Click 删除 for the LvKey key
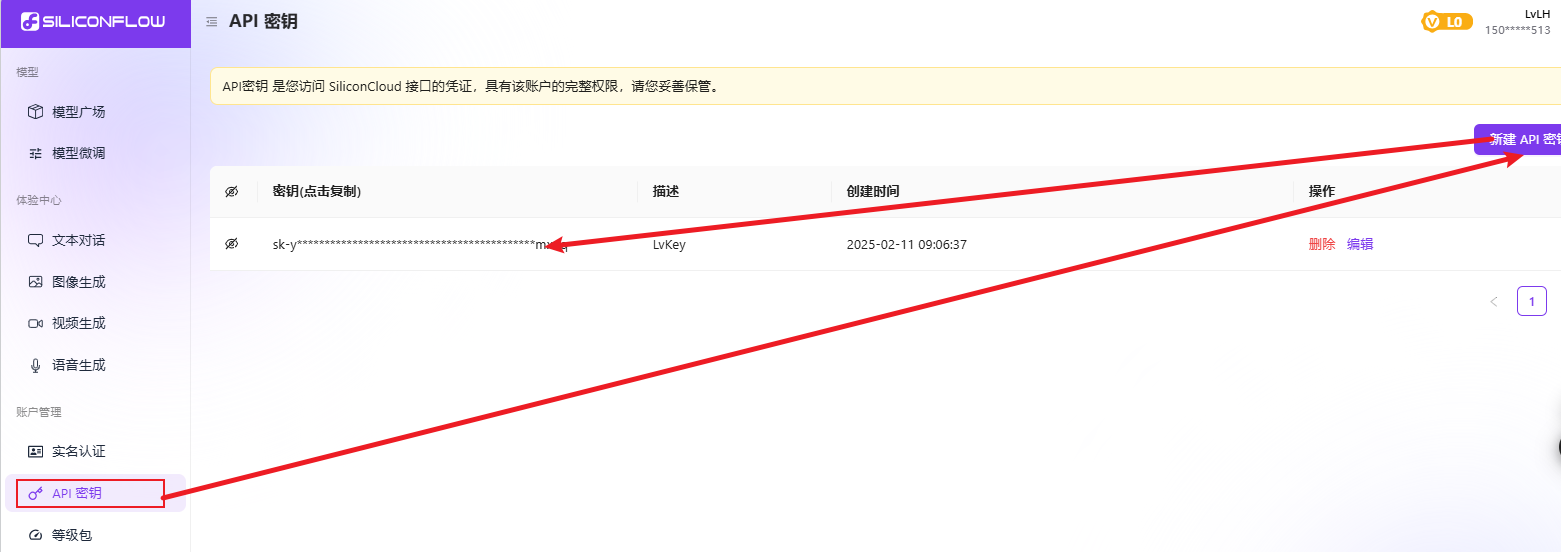Image resolution: width=1561 pixels, height=552 pixels. coord(1321,244)
